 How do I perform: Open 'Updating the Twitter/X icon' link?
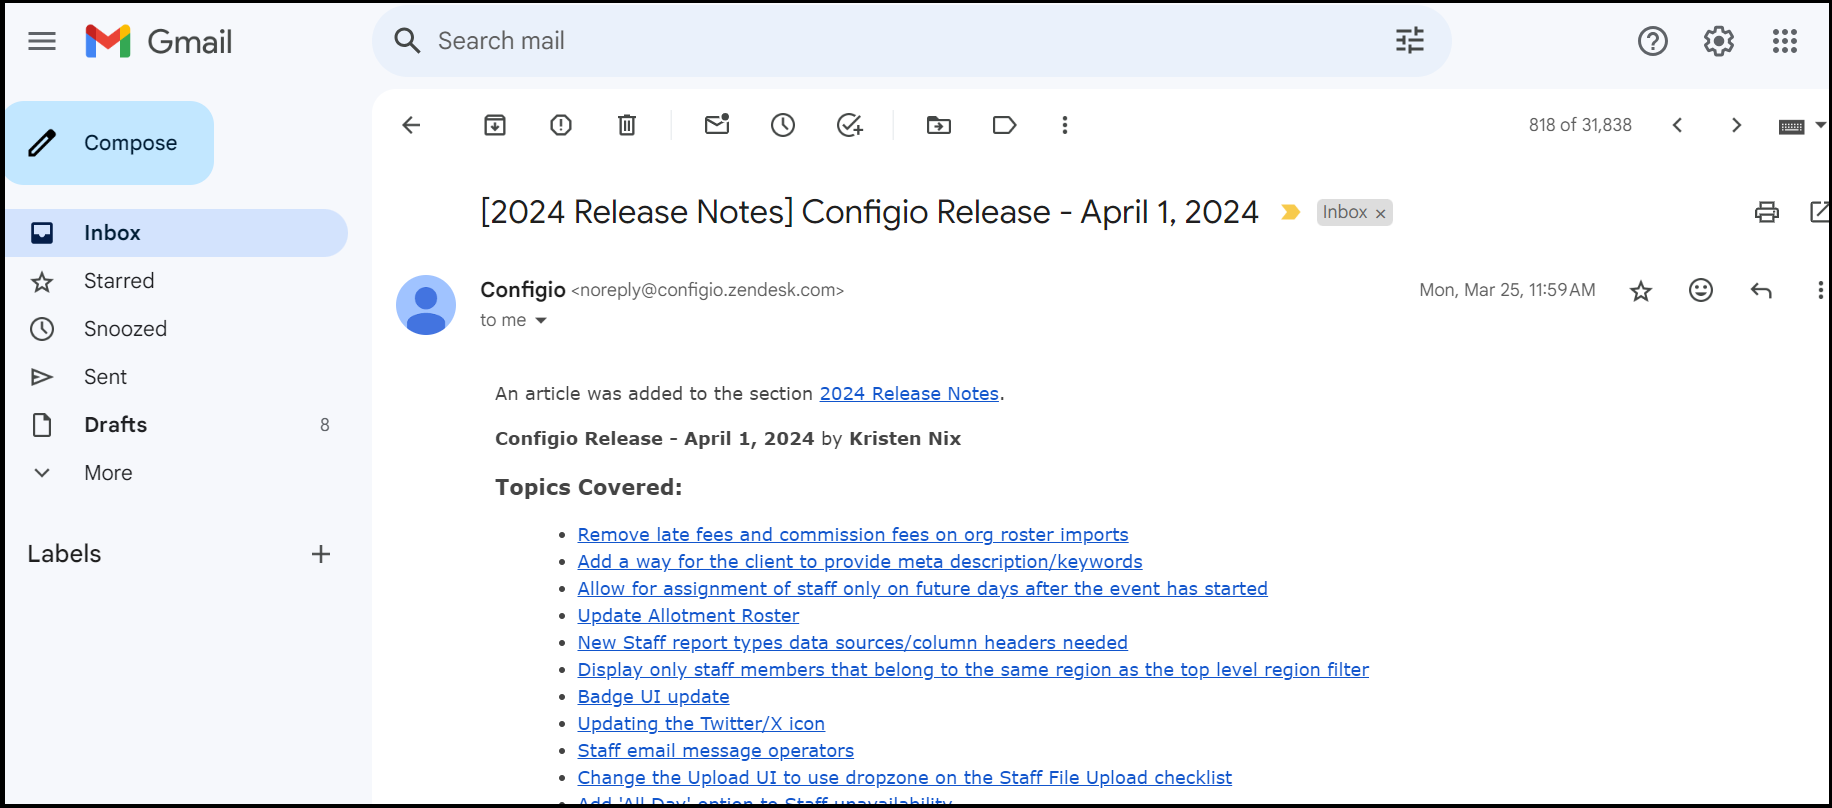701,724
